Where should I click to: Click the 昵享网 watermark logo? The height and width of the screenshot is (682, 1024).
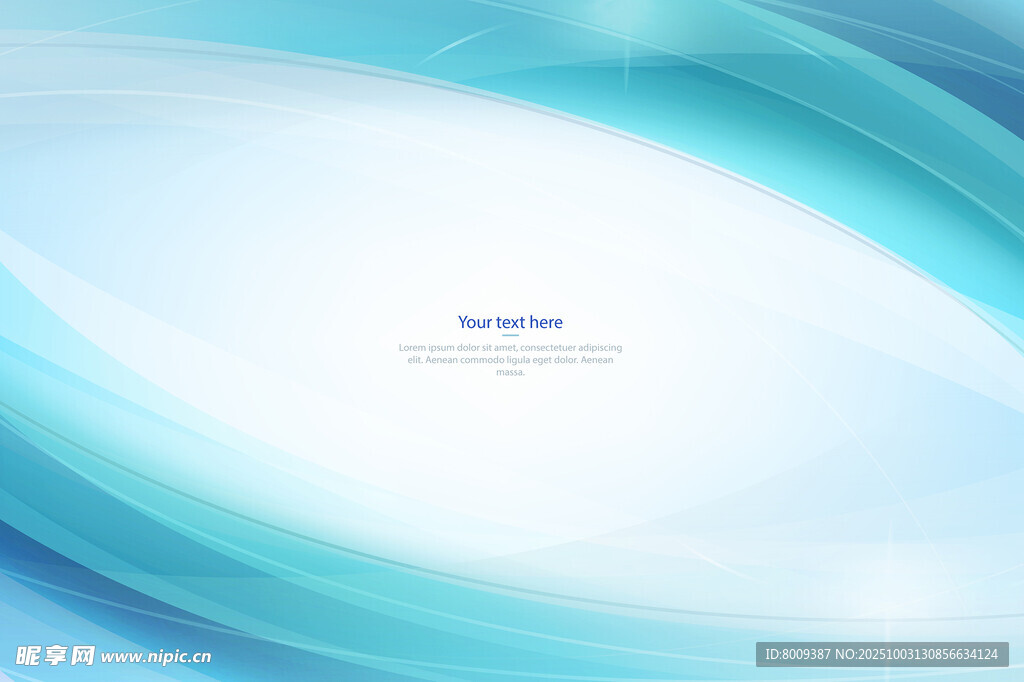point(55,656)
